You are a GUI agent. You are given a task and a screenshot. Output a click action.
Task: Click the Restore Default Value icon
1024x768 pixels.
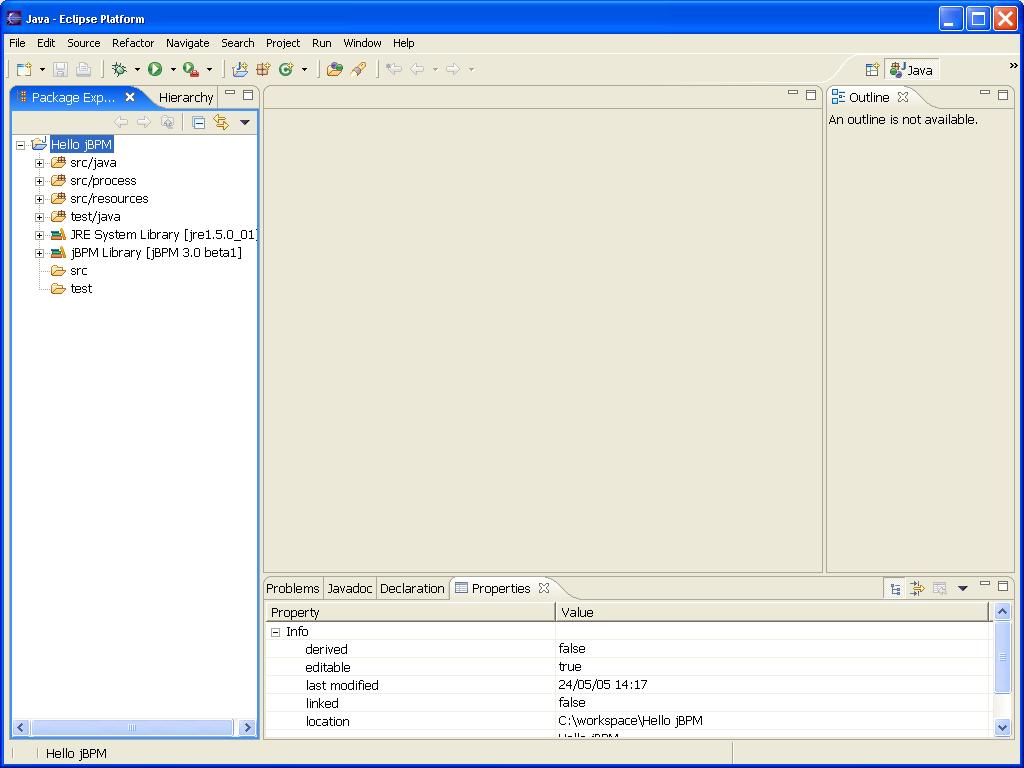tap(940, 589)
